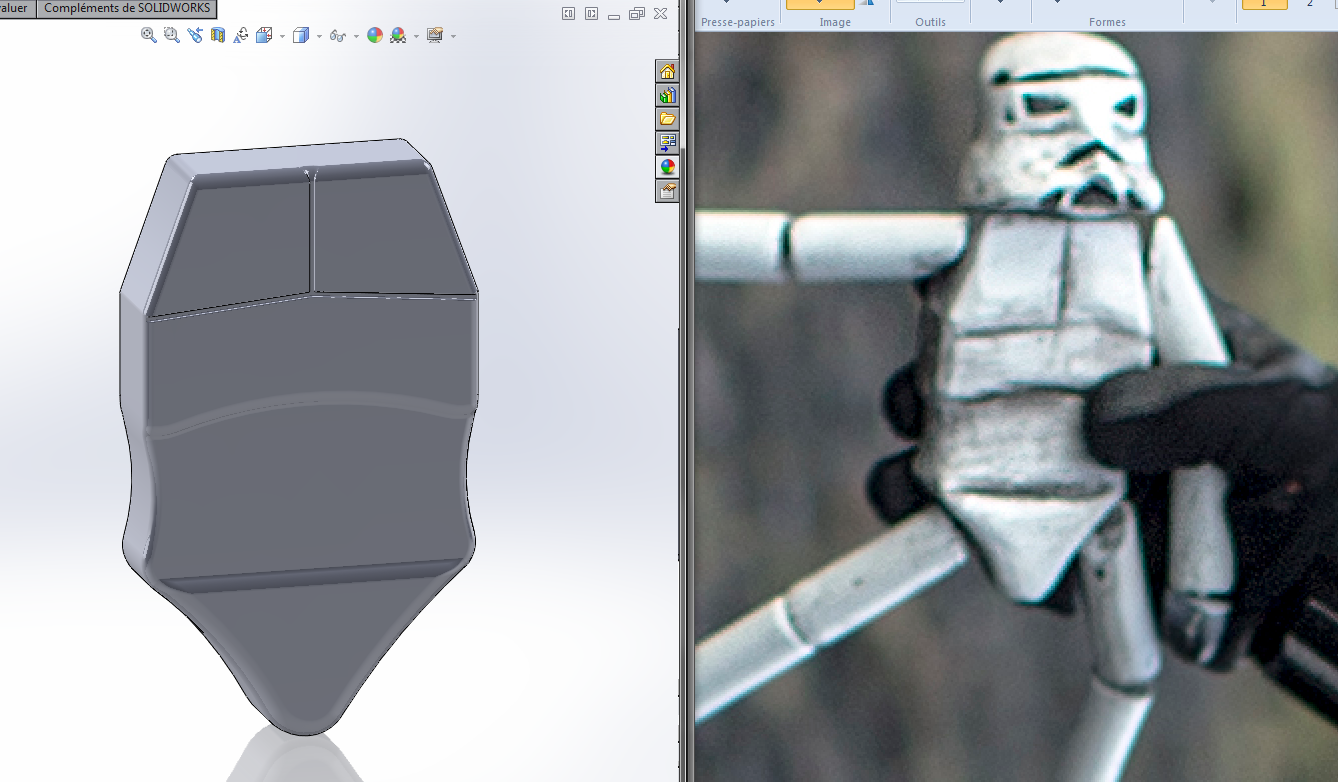
Task: Expand the Apply Scene dropdown arrow
Action: 416,36
